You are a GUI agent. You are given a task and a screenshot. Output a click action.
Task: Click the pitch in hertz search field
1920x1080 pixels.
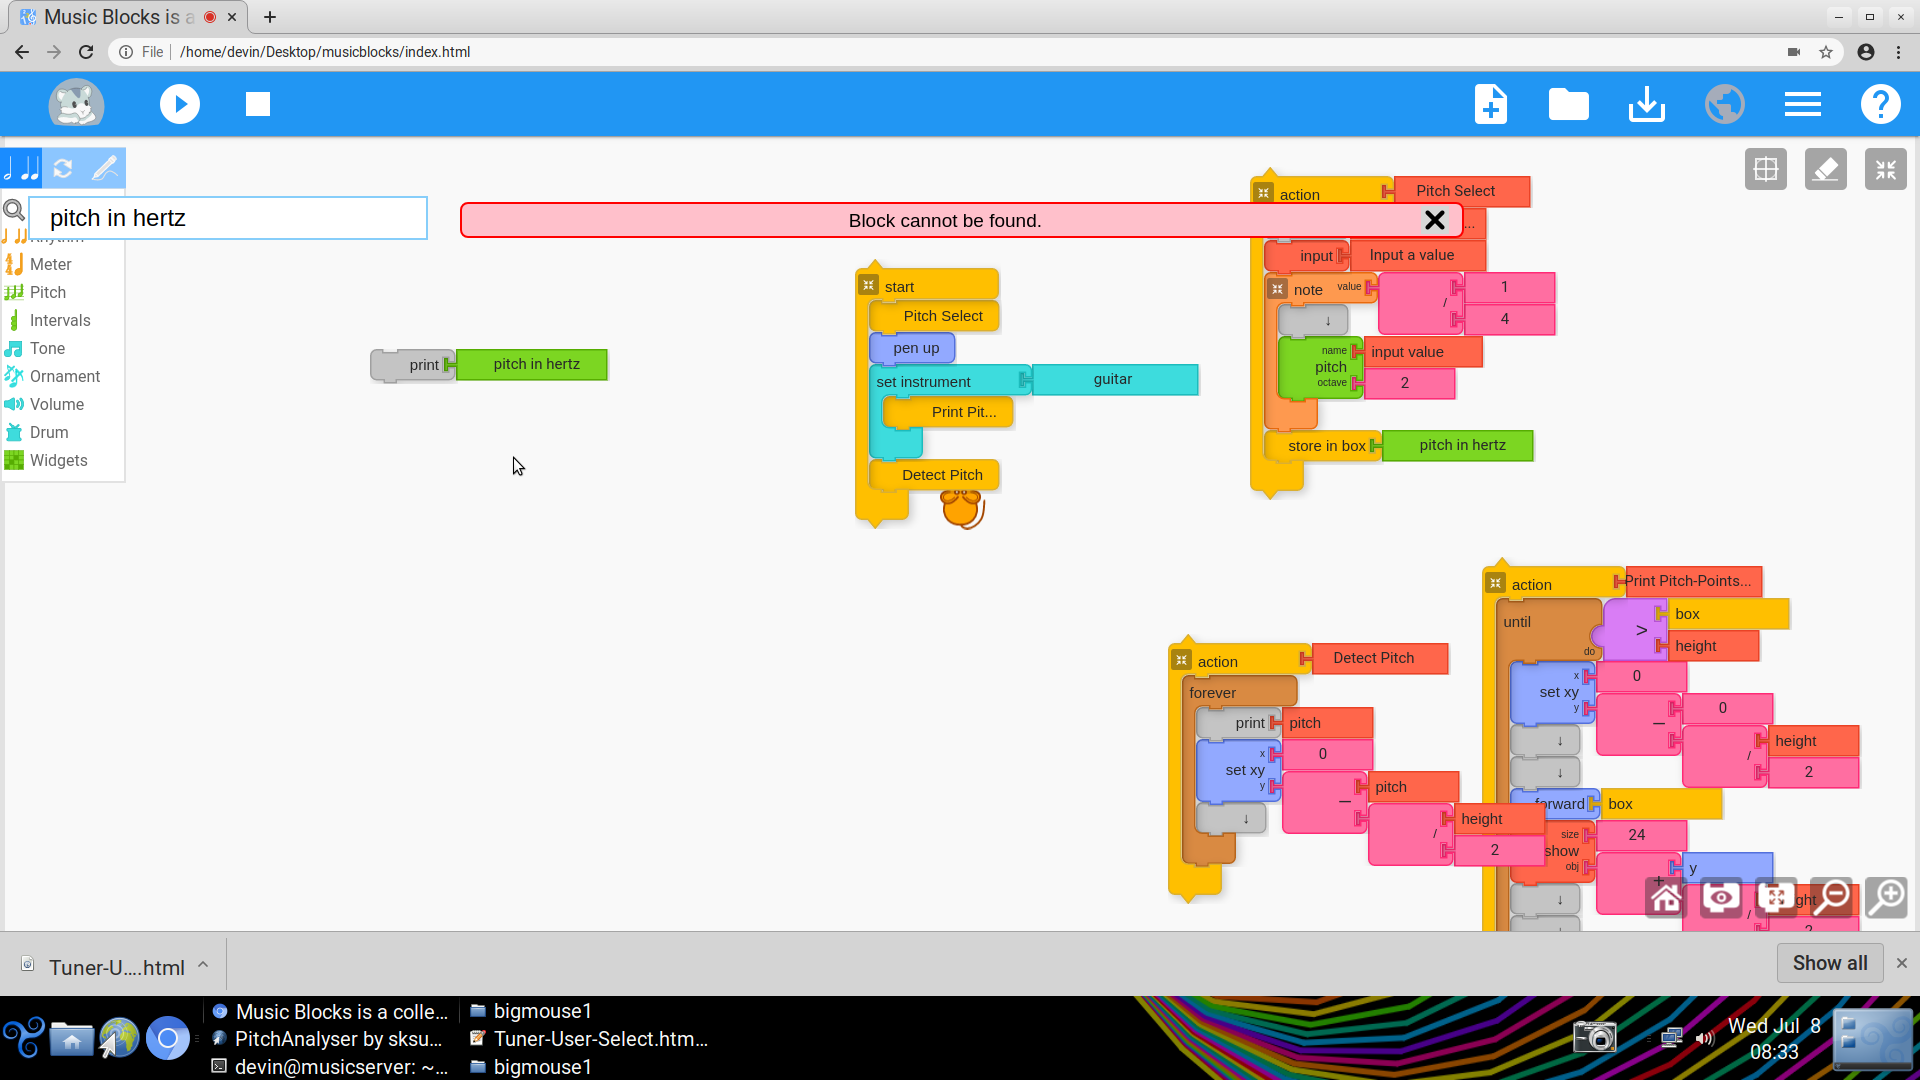228,218
